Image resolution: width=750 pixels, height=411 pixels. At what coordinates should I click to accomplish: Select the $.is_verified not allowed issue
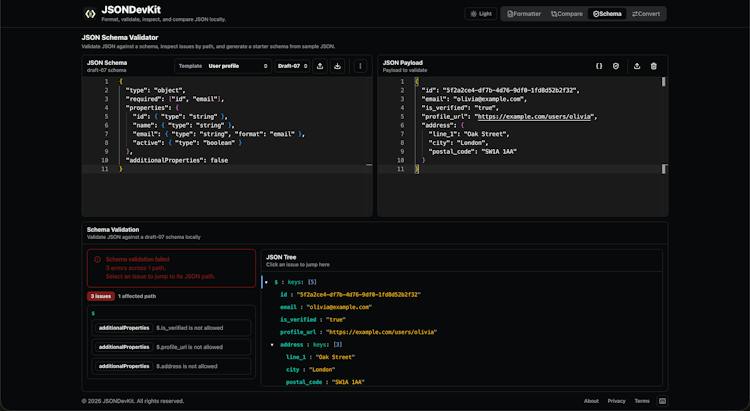[x=171, y=328]
